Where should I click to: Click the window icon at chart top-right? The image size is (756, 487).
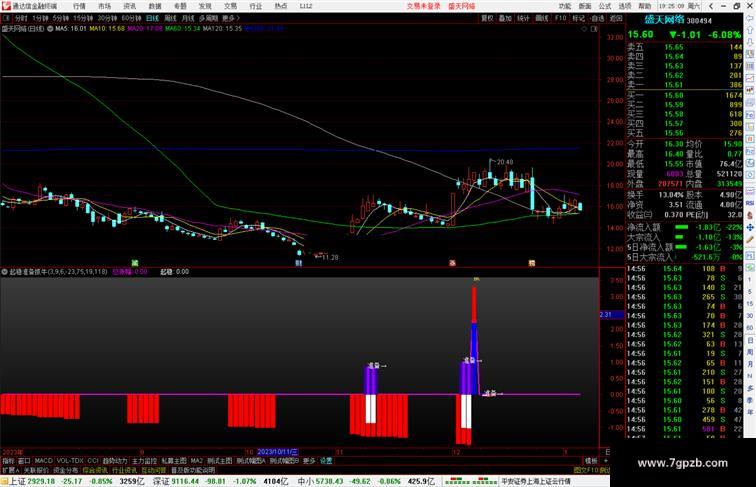coord(594,29)
